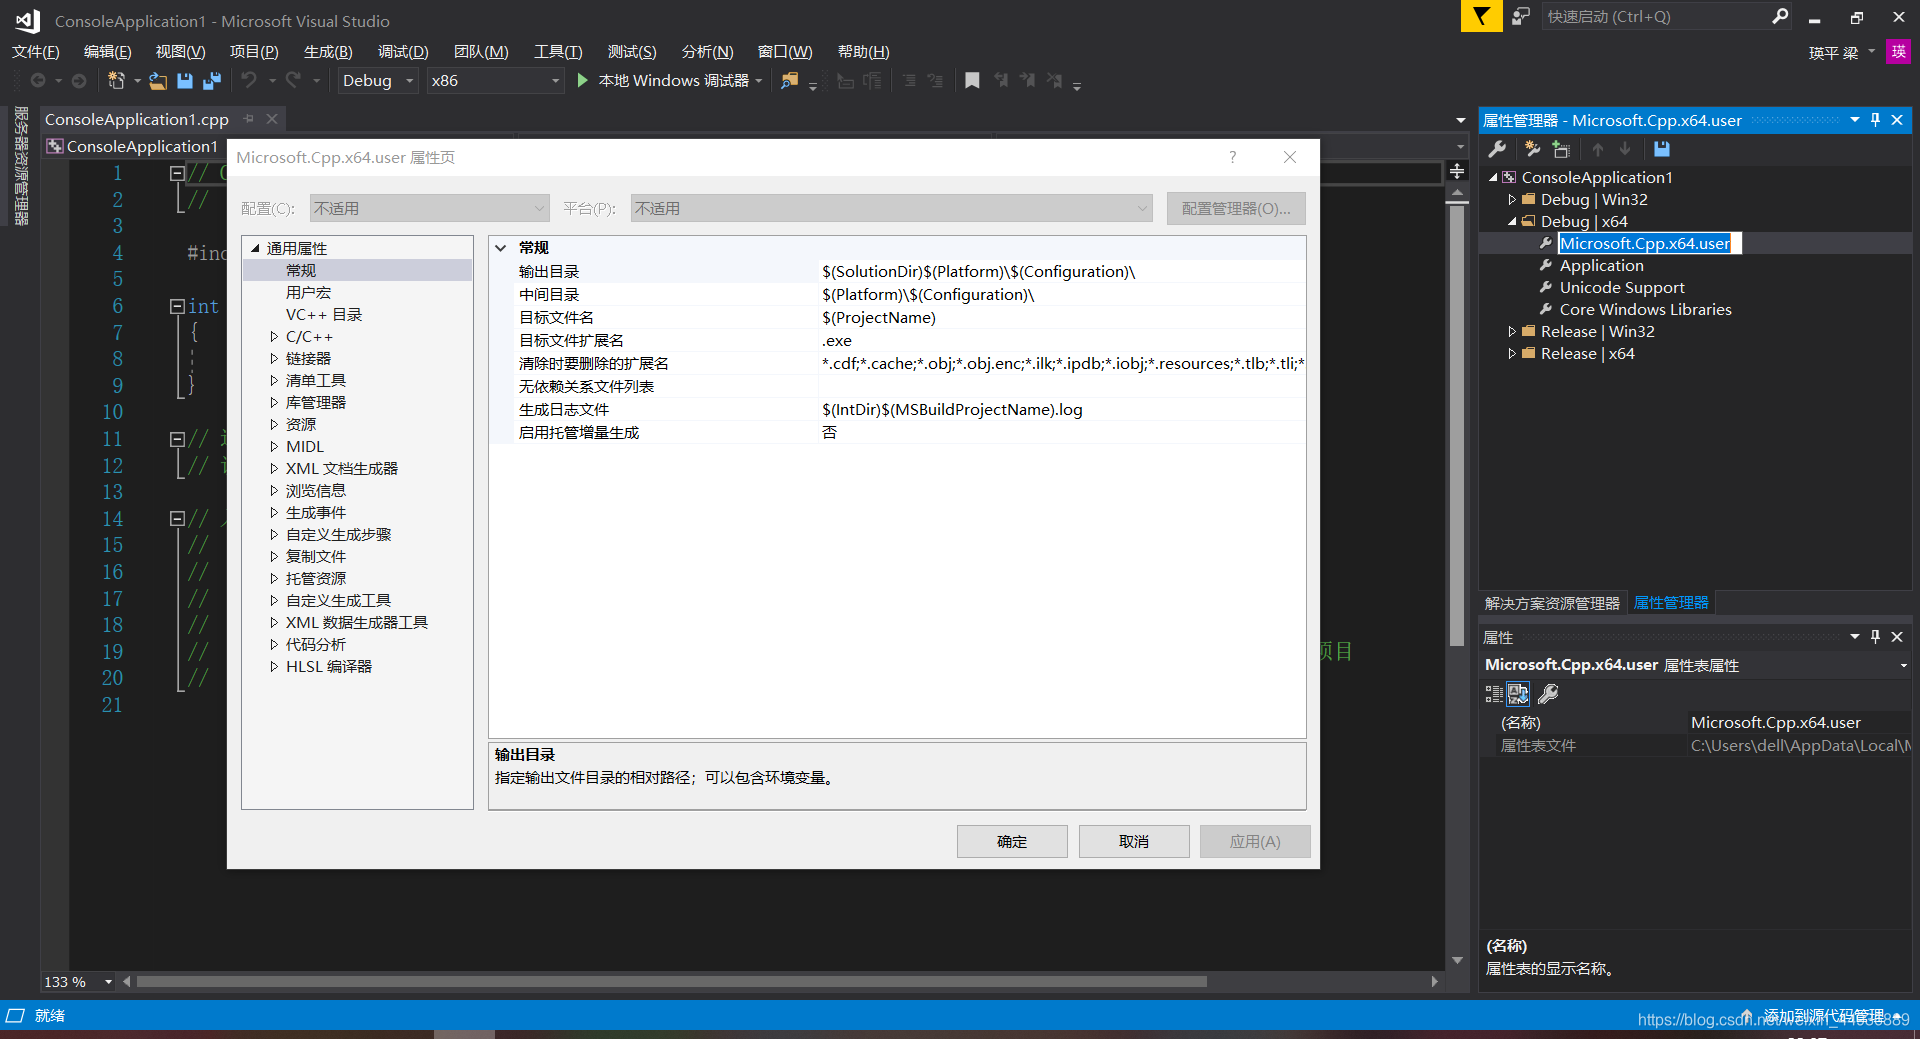Pin the Property Manager panel with auto-hide pin
Image resolution: width=1920 pixels, height=1039 pixels.
(x=1875, y=120)
